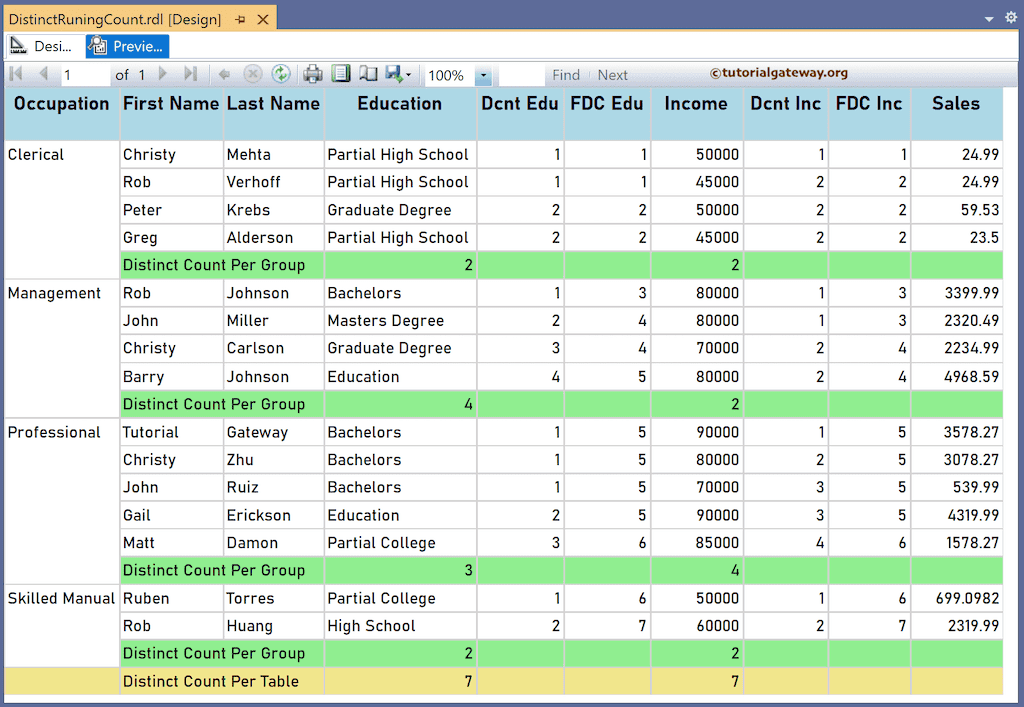Navigate to the first page of the report
The height and width of the screenshot is (707, 1024).
[x=16, y=74]
